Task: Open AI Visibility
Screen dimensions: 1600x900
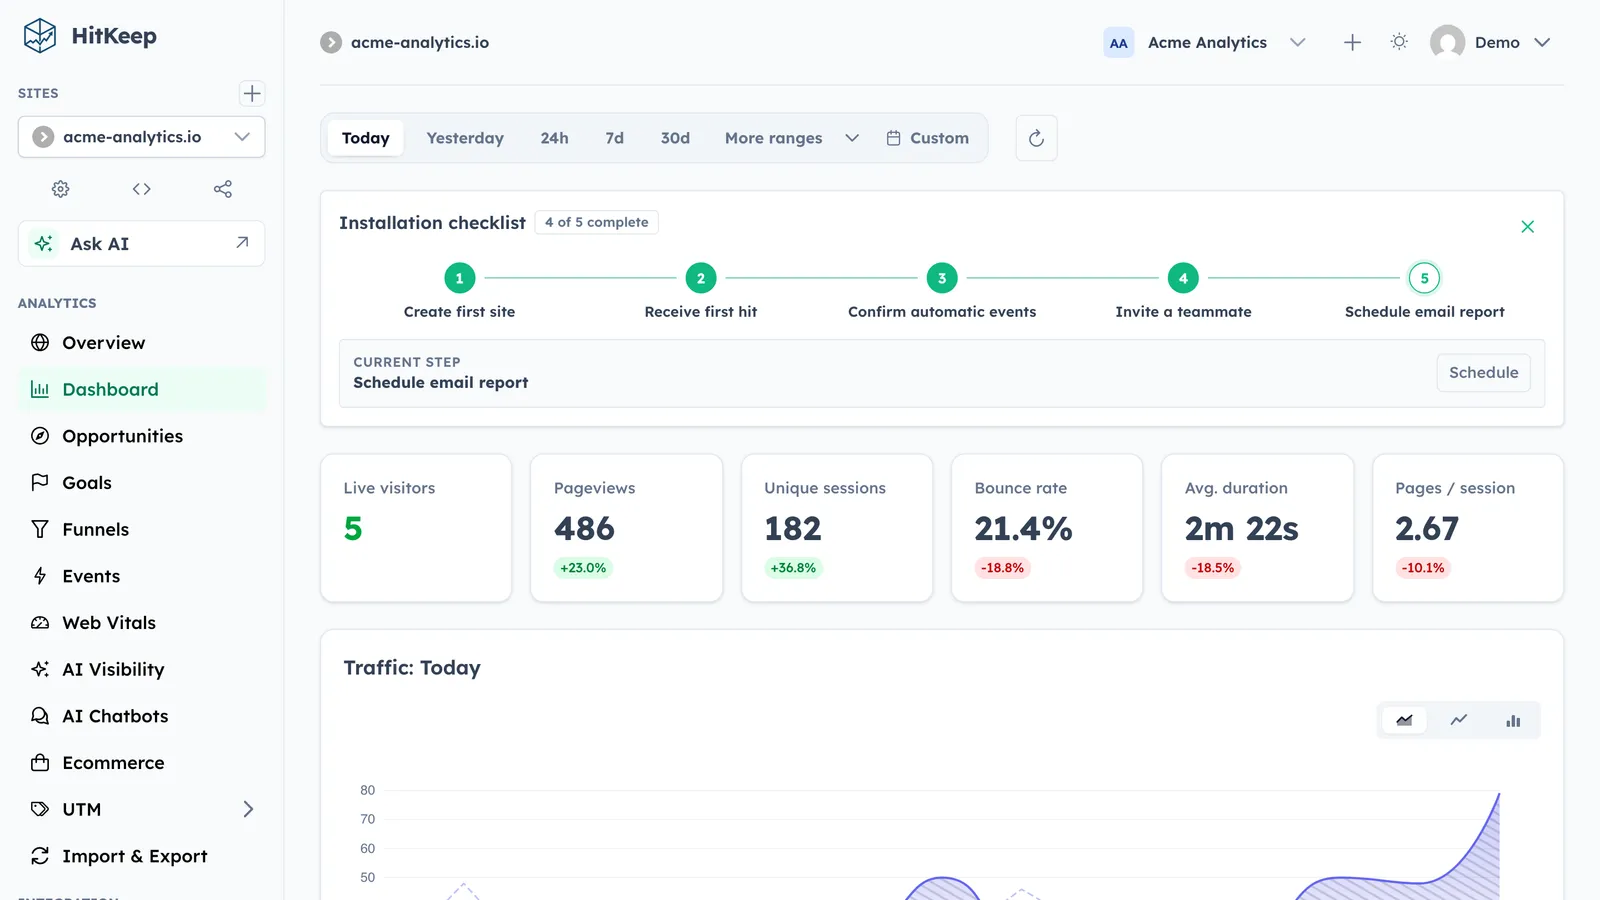Action: point(142,670)
